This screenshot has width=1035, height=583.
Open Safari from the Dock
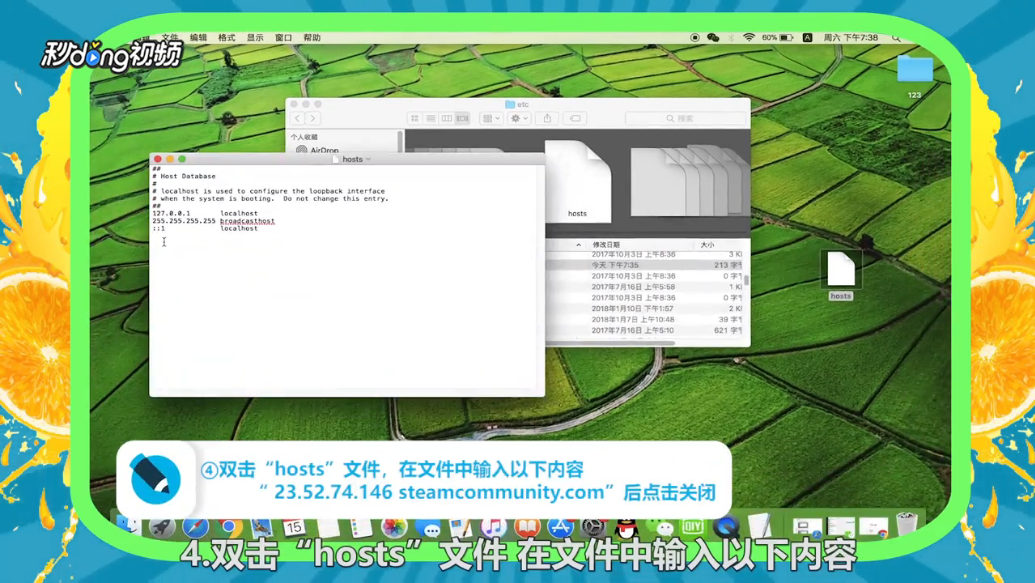pyautogui.click(x=195, y=527)
